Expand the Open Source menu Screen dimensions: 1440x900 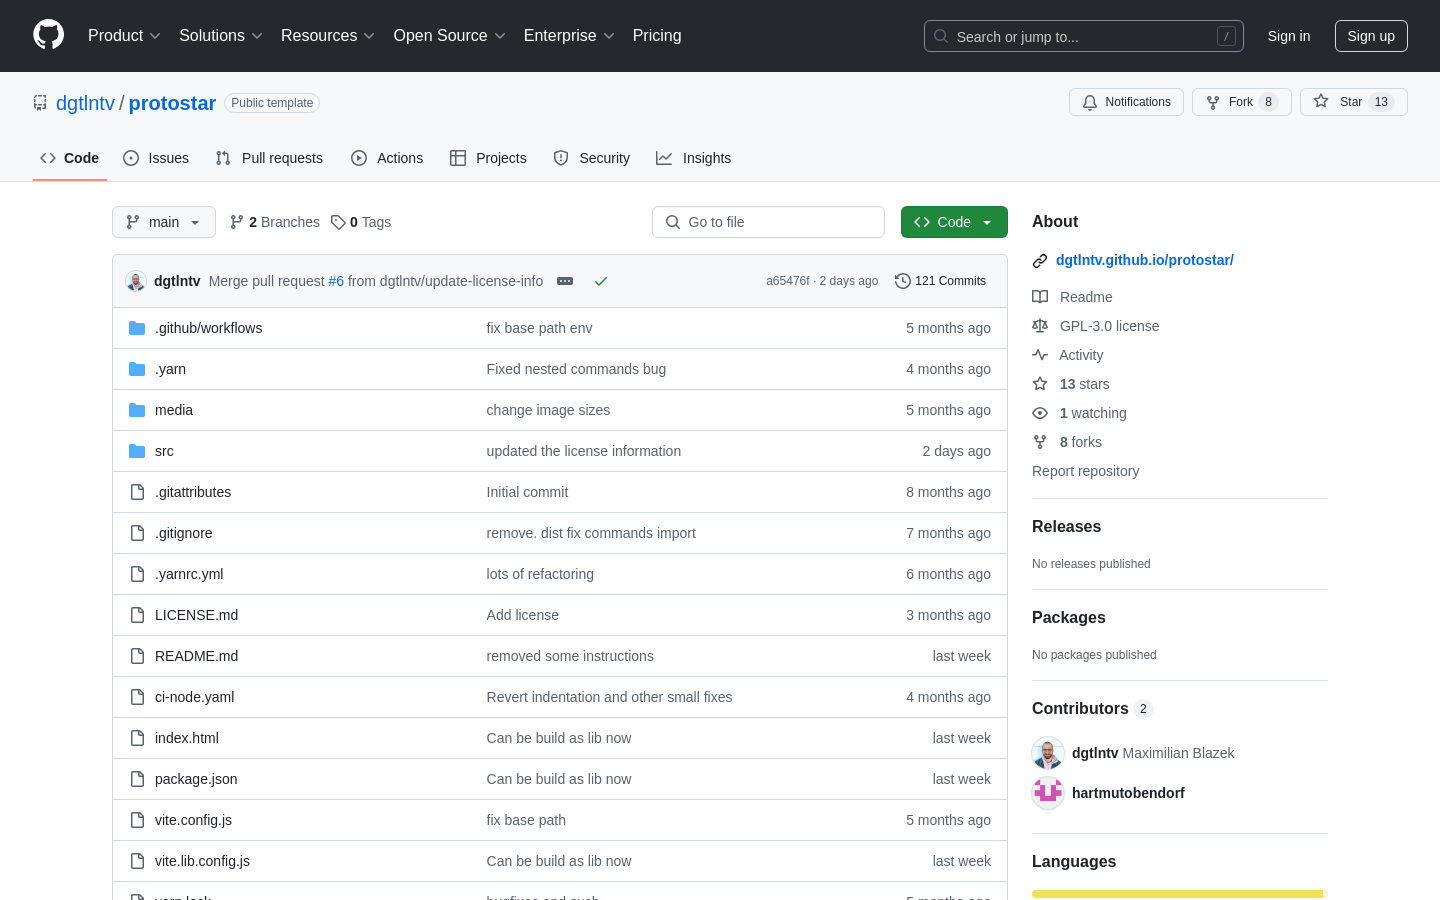click(x=450, y=36)
